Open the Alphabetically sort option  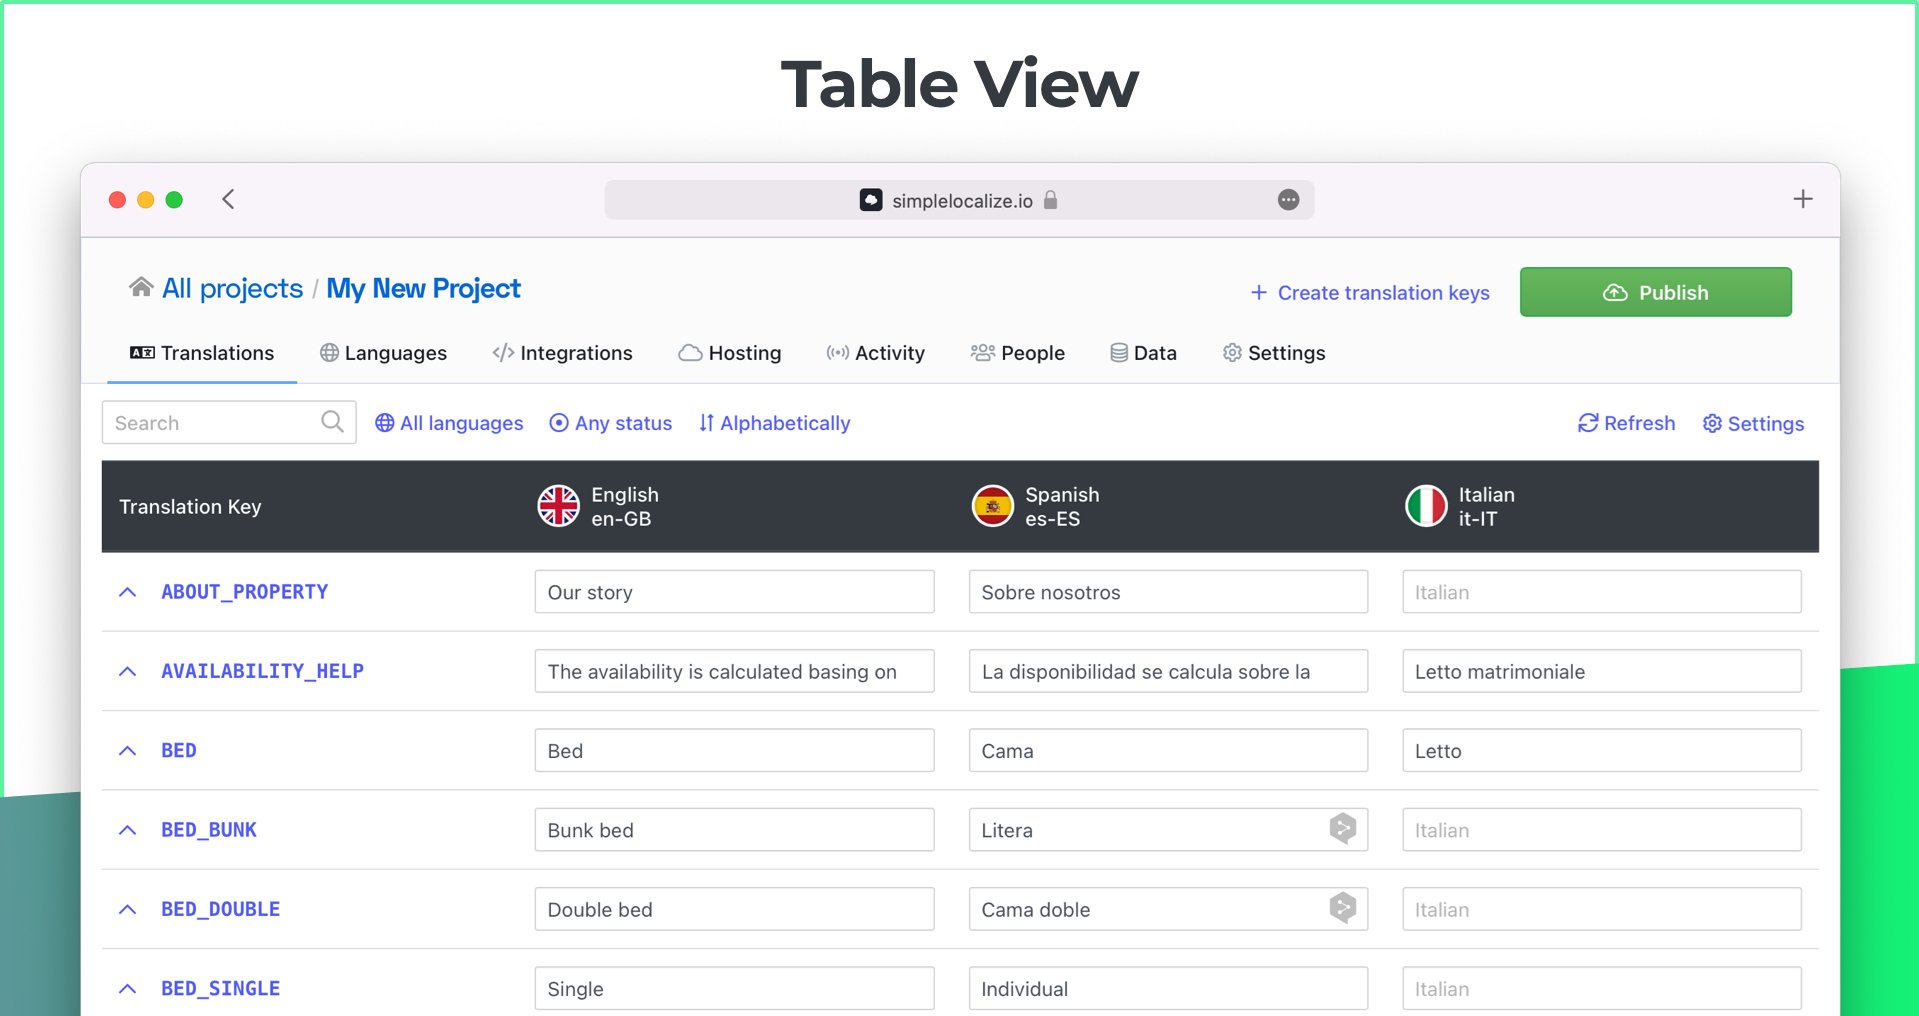pos(774,423)
